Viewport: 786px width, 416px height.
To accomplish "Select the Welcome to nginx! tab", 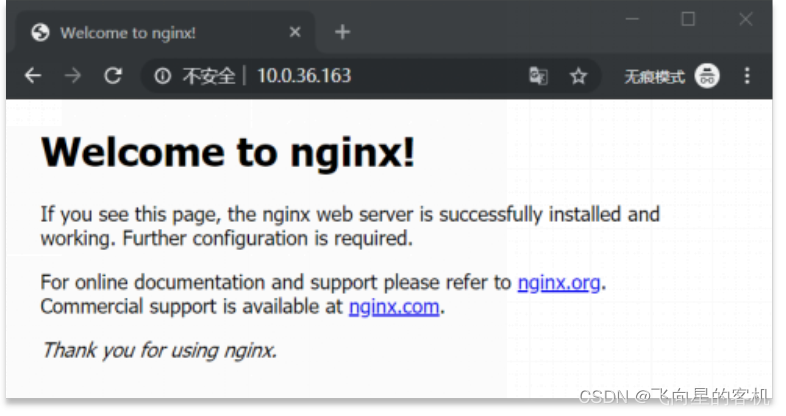I will [x=165, y=33].
